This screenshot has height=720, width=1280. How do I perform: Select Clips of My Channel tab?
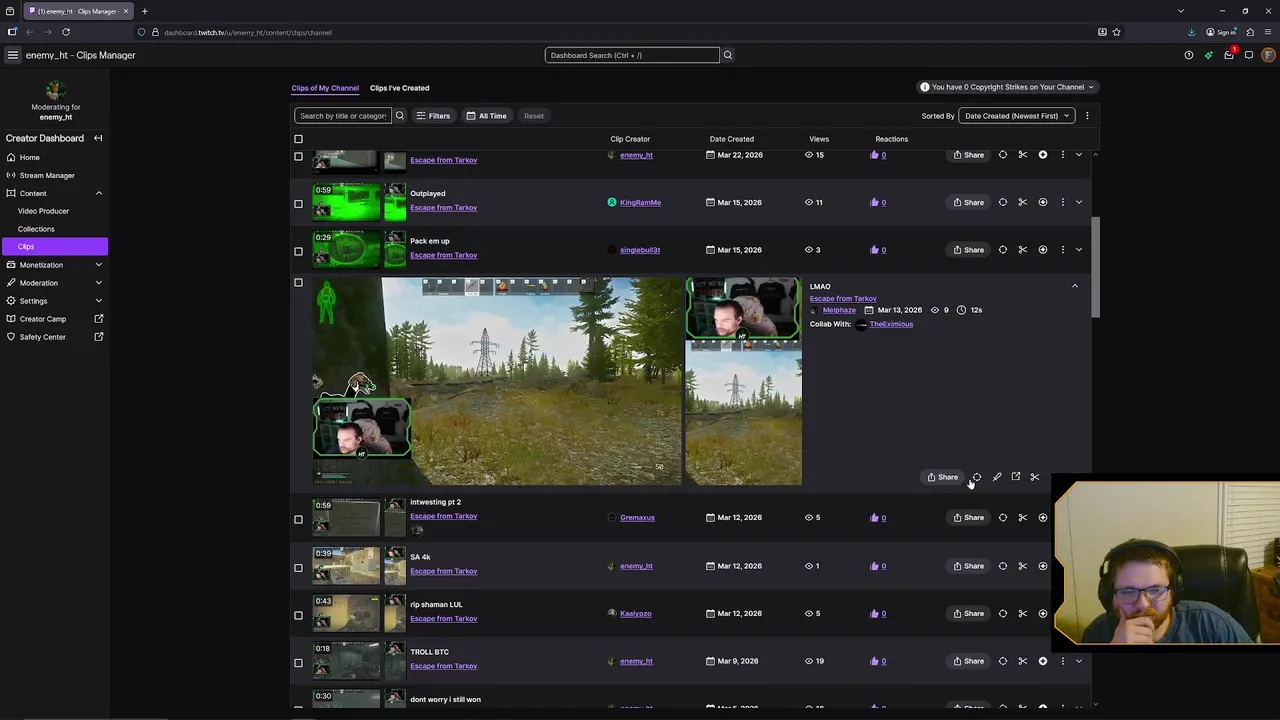(325, 88)
